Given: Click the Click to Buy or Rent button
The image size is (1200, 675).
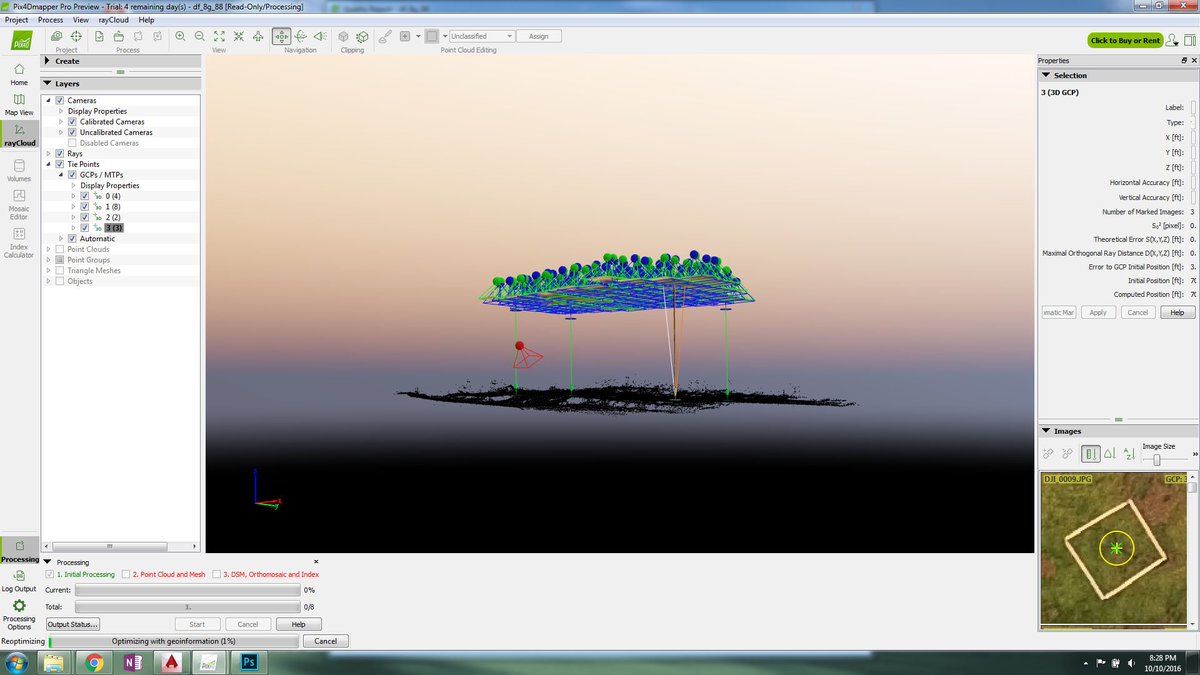Looking at the screenshot, I should coord(1125,40).
